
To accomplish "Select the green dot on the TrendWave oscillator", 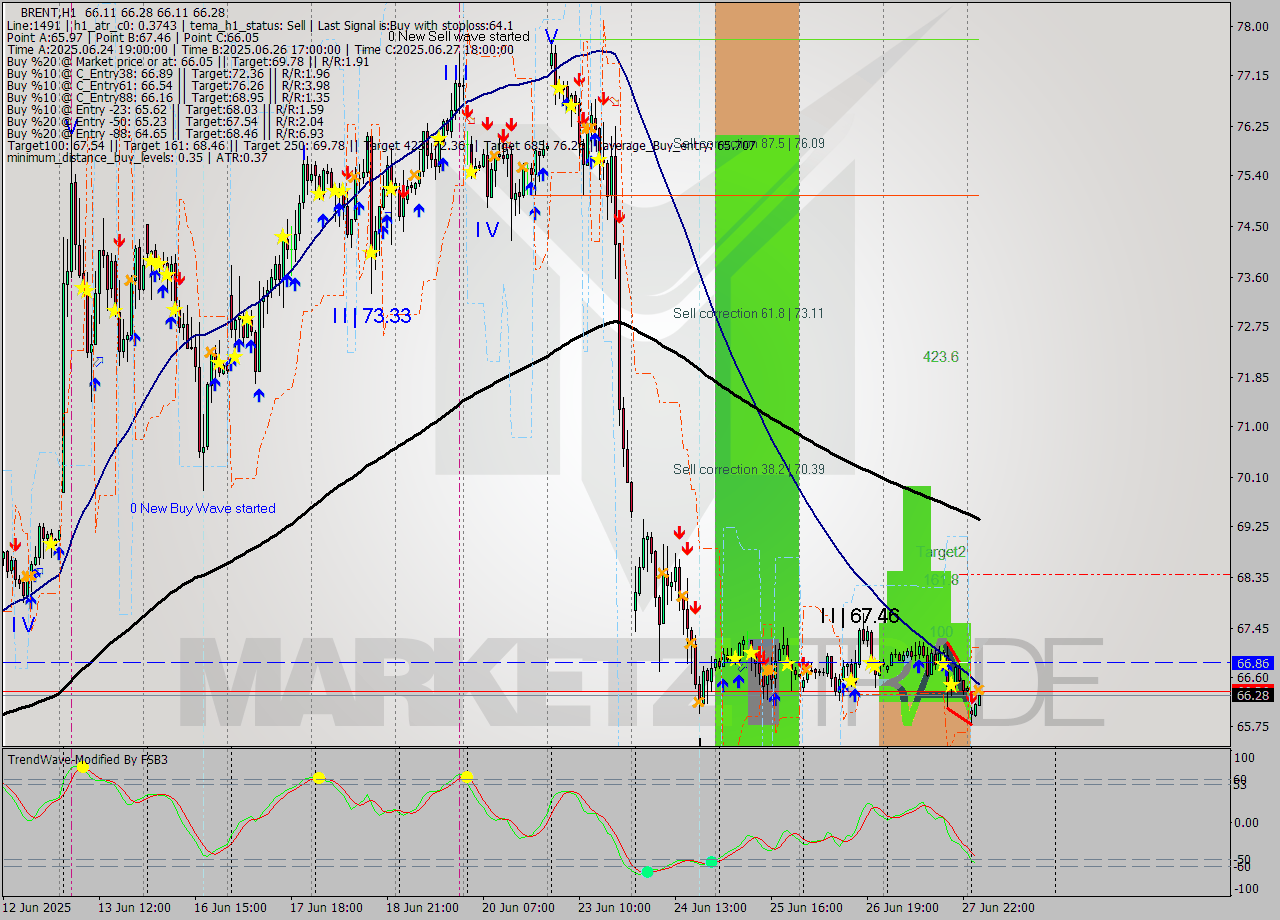I will (646, 872).
